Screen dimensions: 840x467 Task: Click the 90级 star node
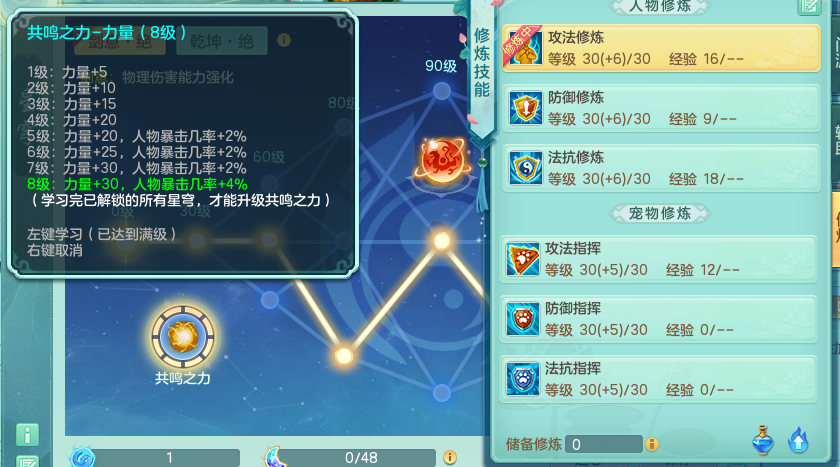tap(441, 91)
